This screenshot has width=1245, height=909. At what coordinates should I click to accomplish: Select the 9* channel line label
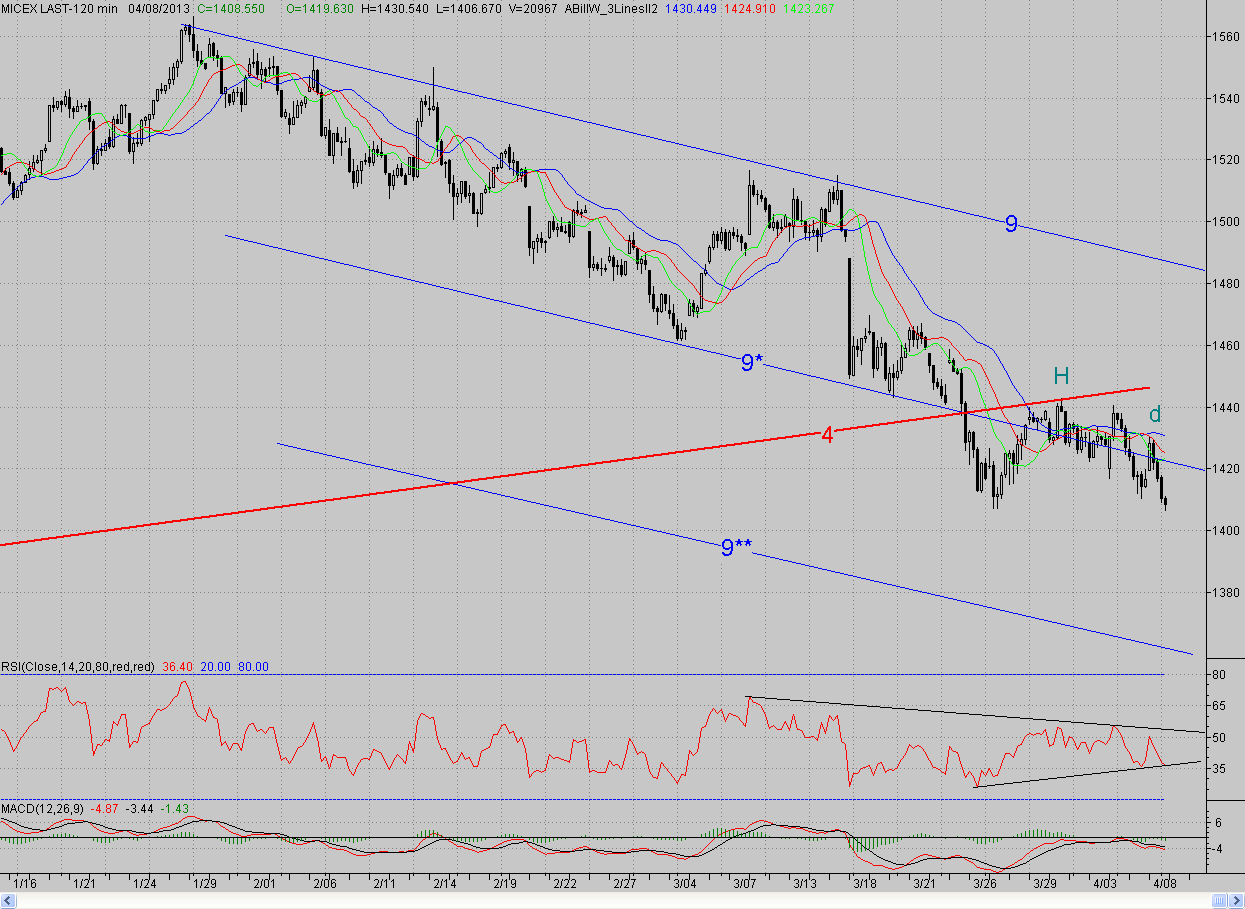point(752,363)
